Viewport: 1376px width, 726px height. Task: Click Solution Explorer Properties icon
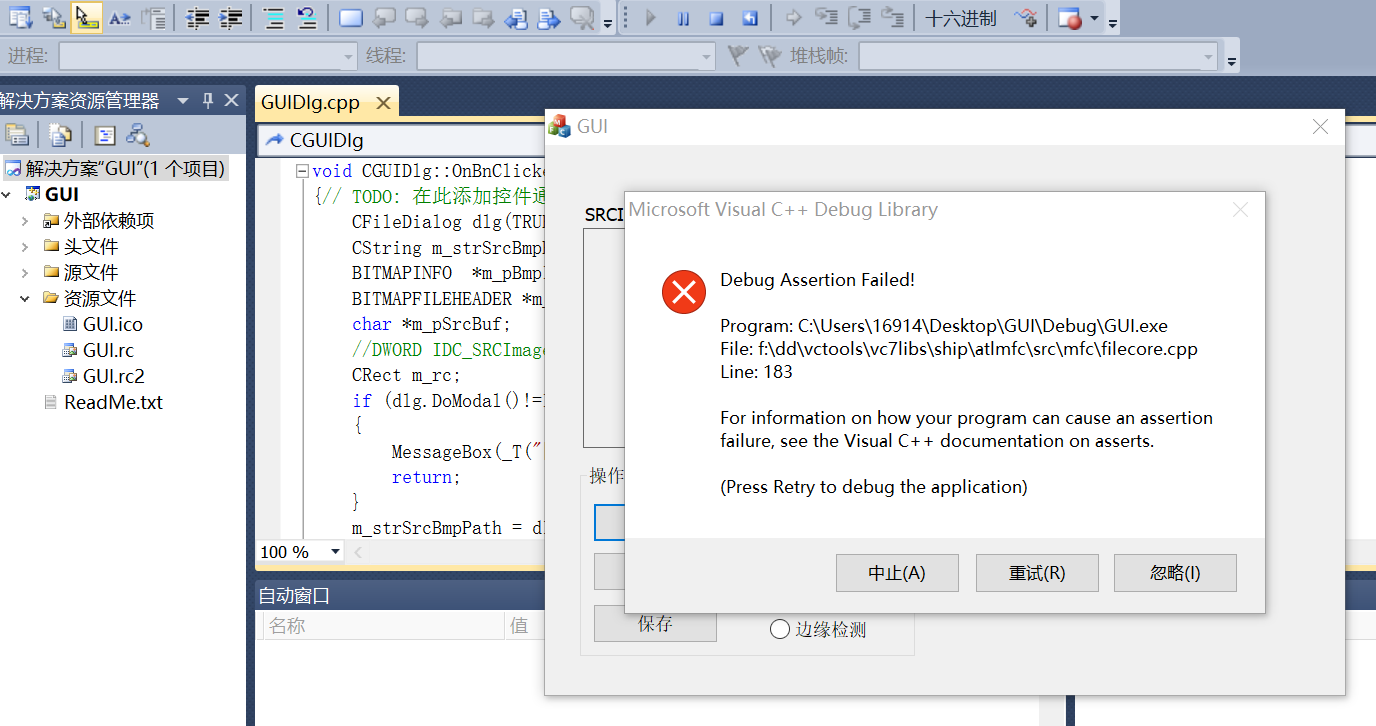[x=17, y=135]
